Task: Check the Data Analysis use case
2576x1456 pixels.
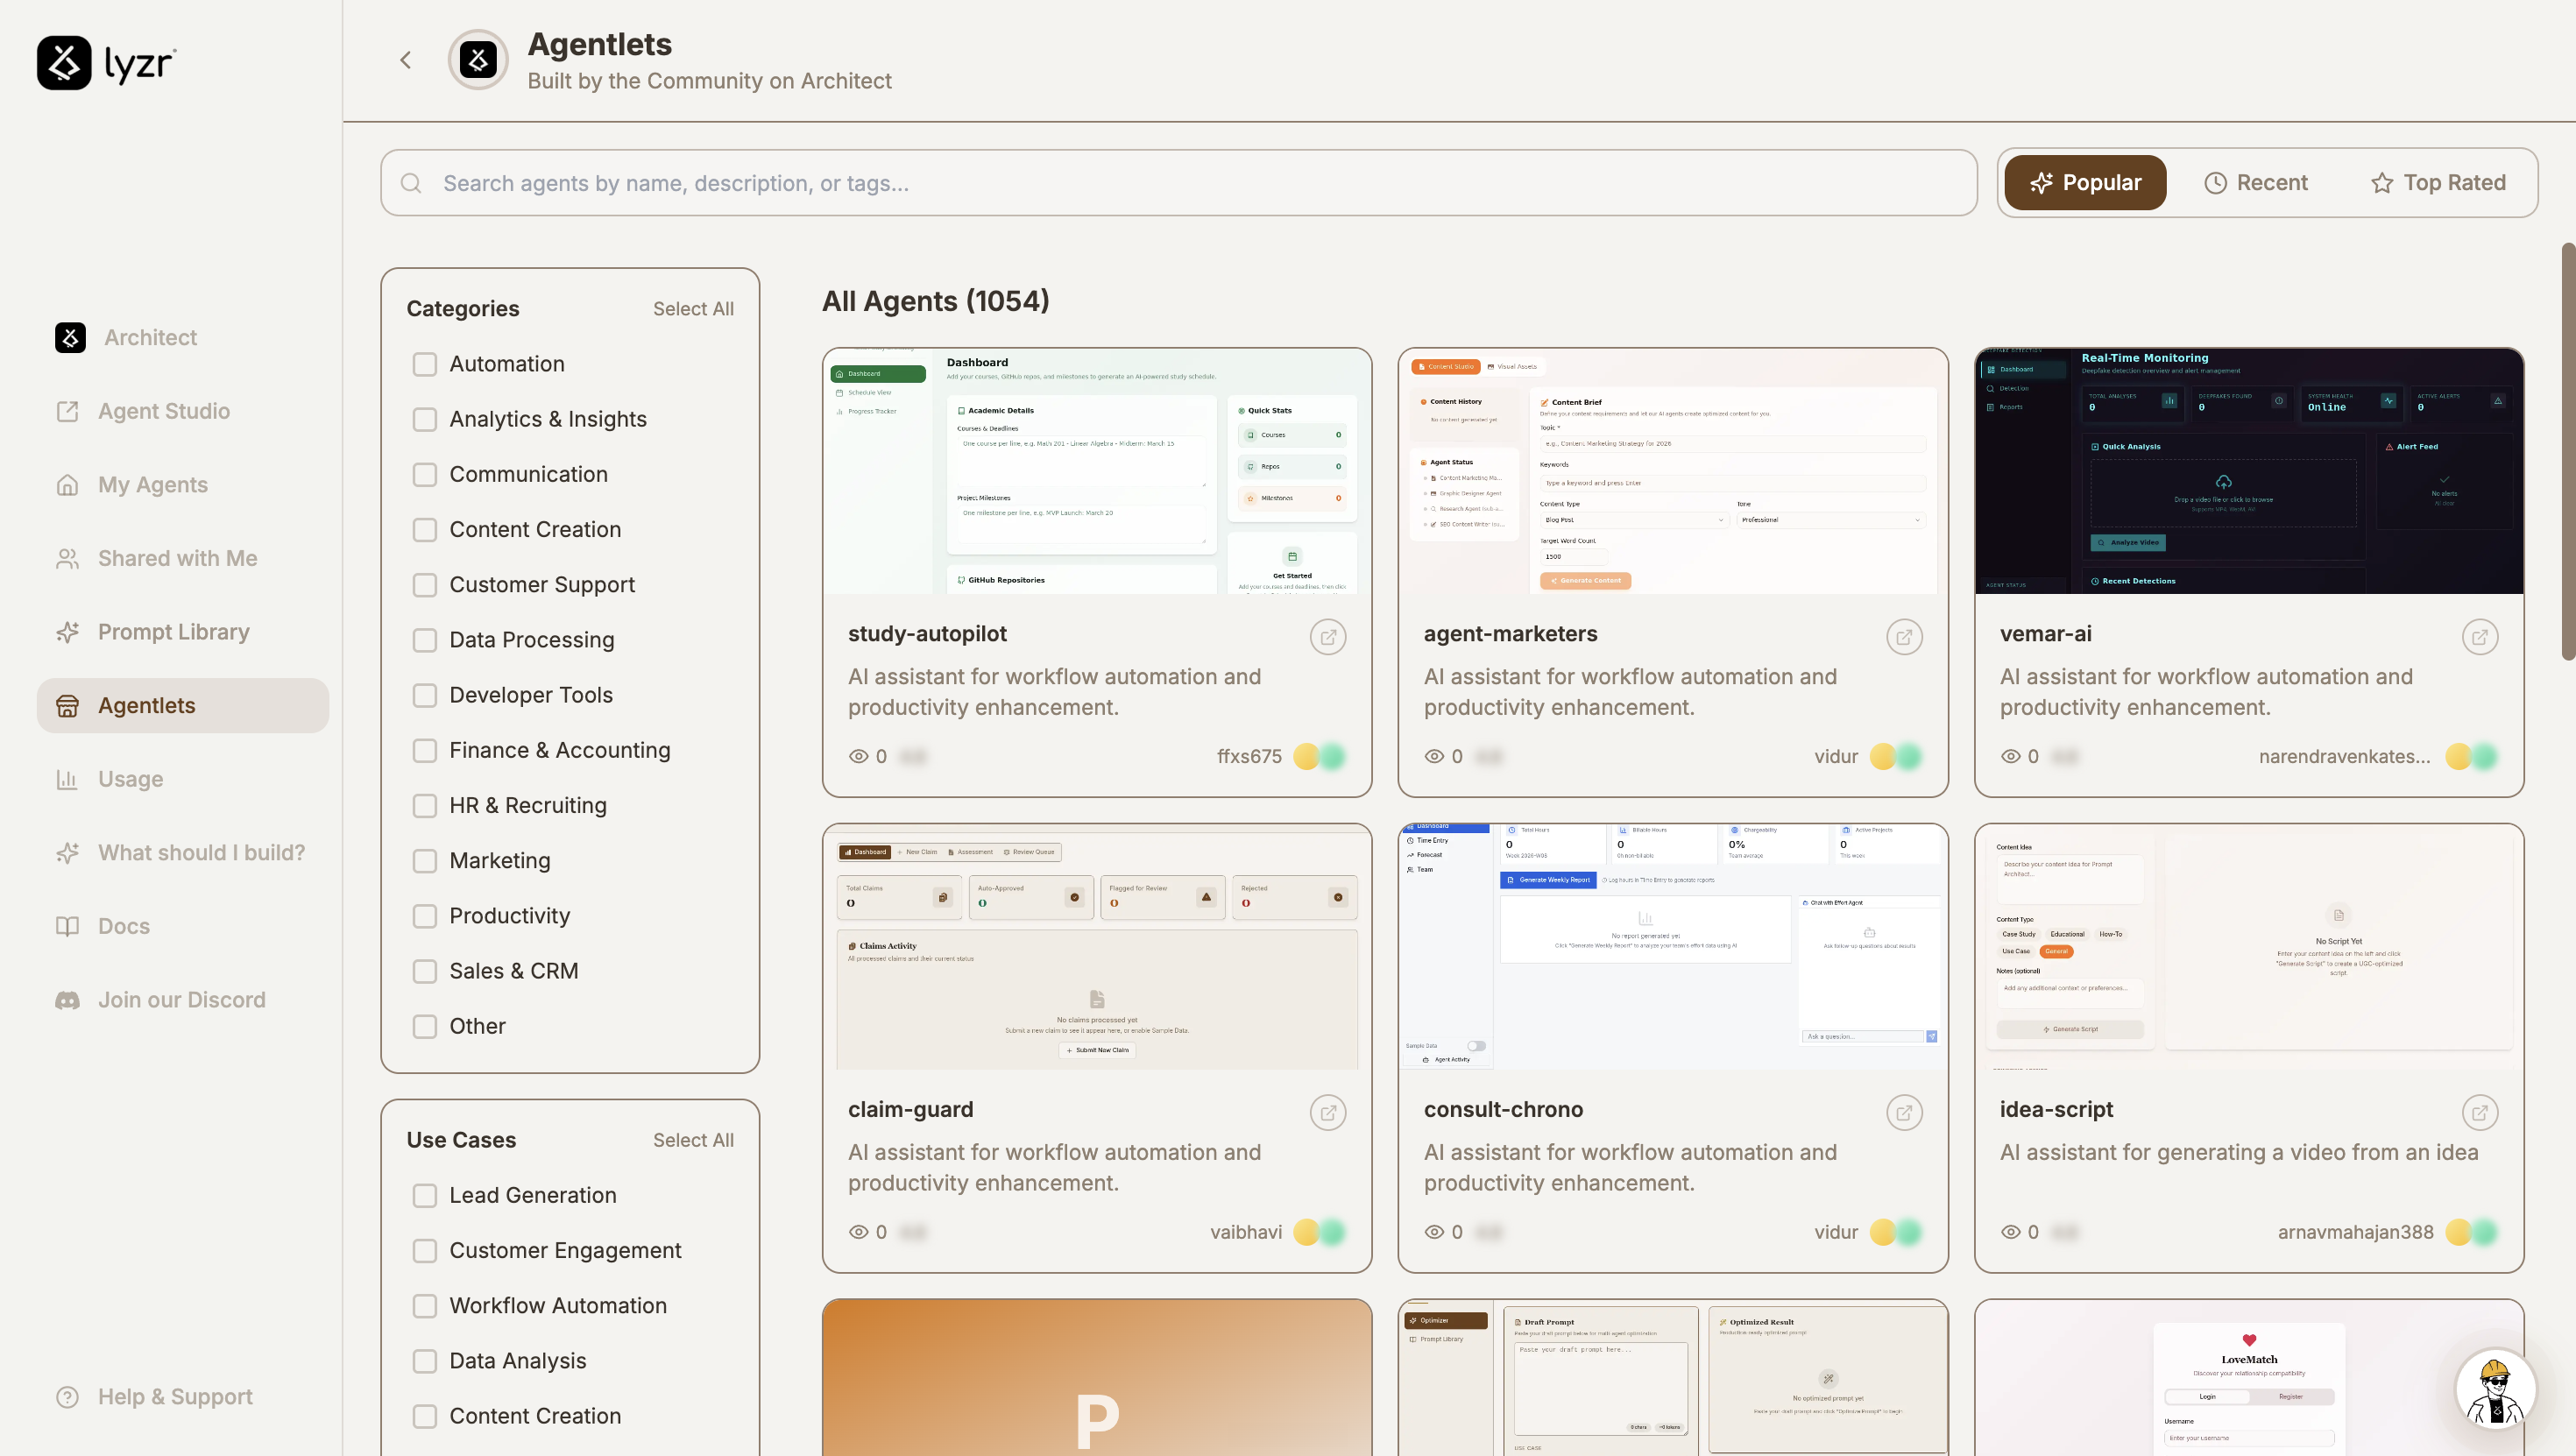Action: (425, 1361)
